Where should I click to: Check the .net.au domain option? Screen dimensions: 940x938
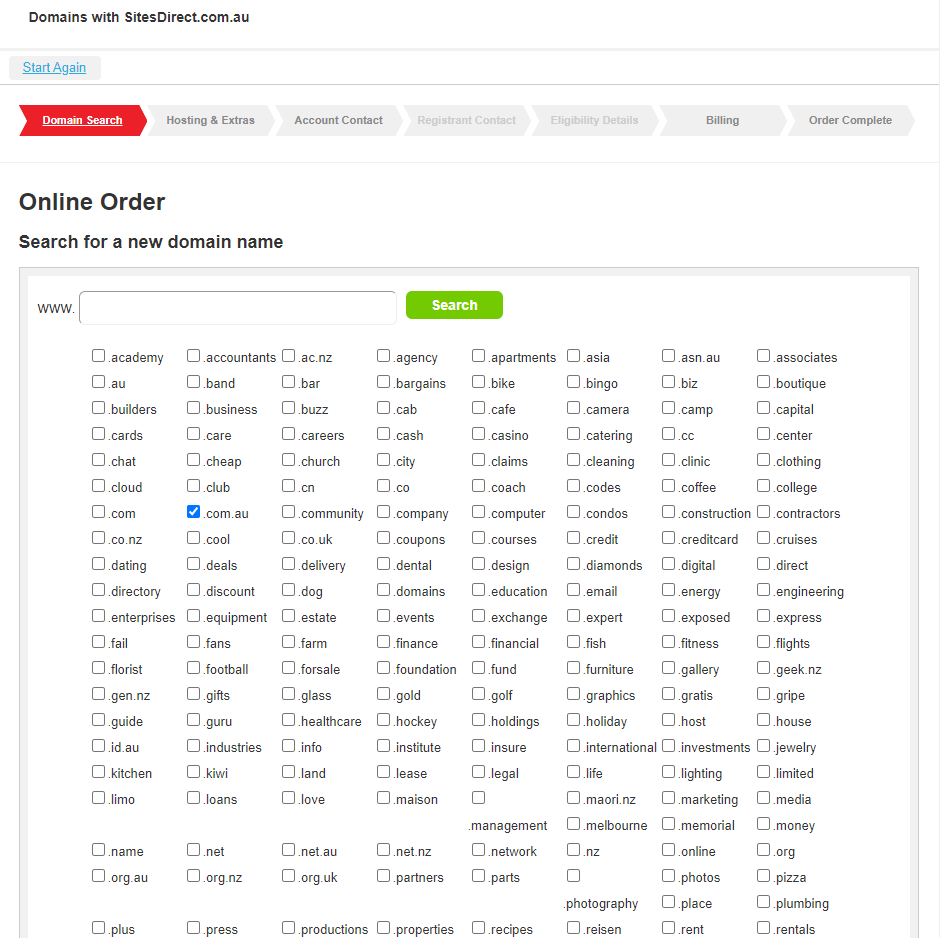point(289,850)
